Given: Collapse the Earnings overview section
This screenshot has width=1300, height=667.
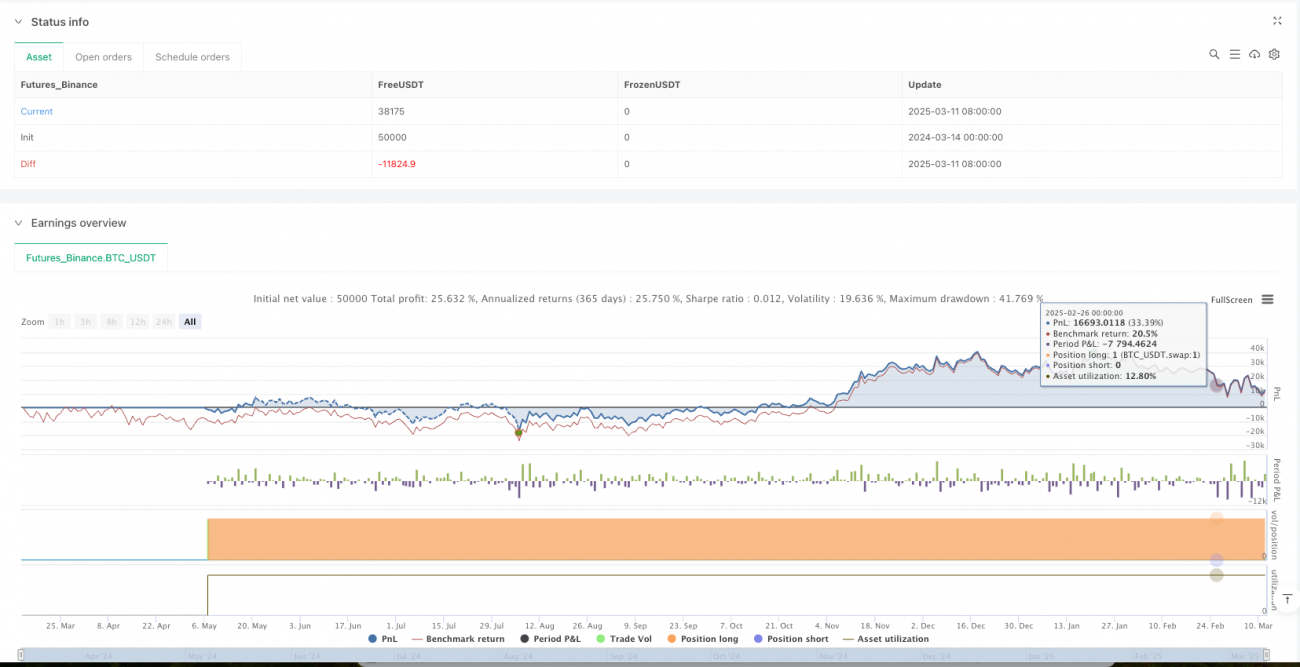Looking at the screenshot, I should (x=19, y=223).
